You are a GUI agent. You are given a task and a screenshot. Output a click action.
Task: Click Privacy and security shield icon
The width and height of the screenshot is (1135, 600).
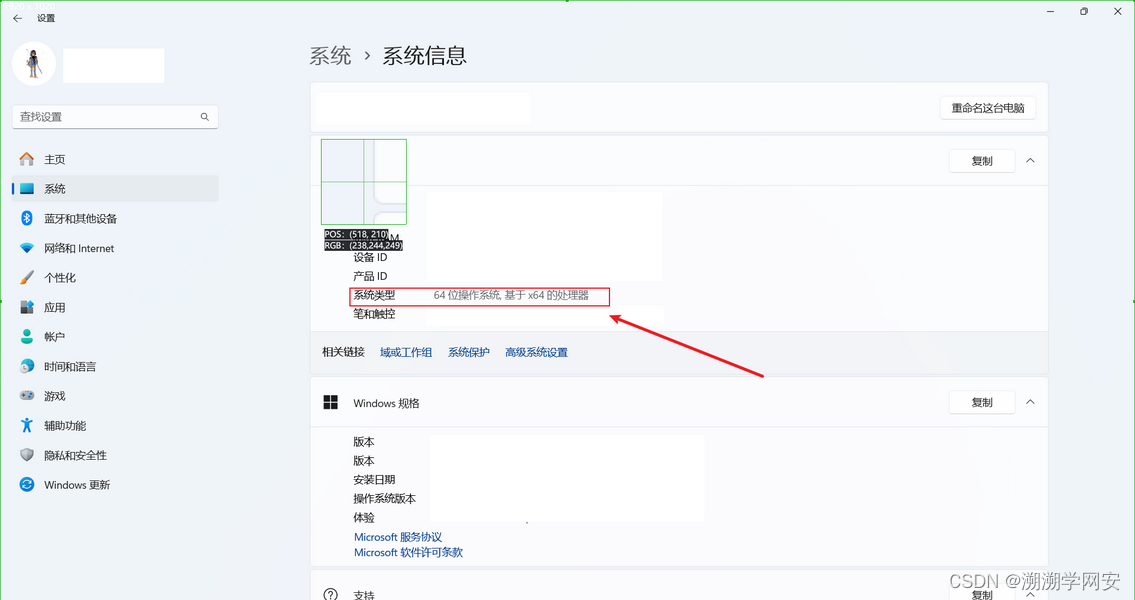click(27, 455)
